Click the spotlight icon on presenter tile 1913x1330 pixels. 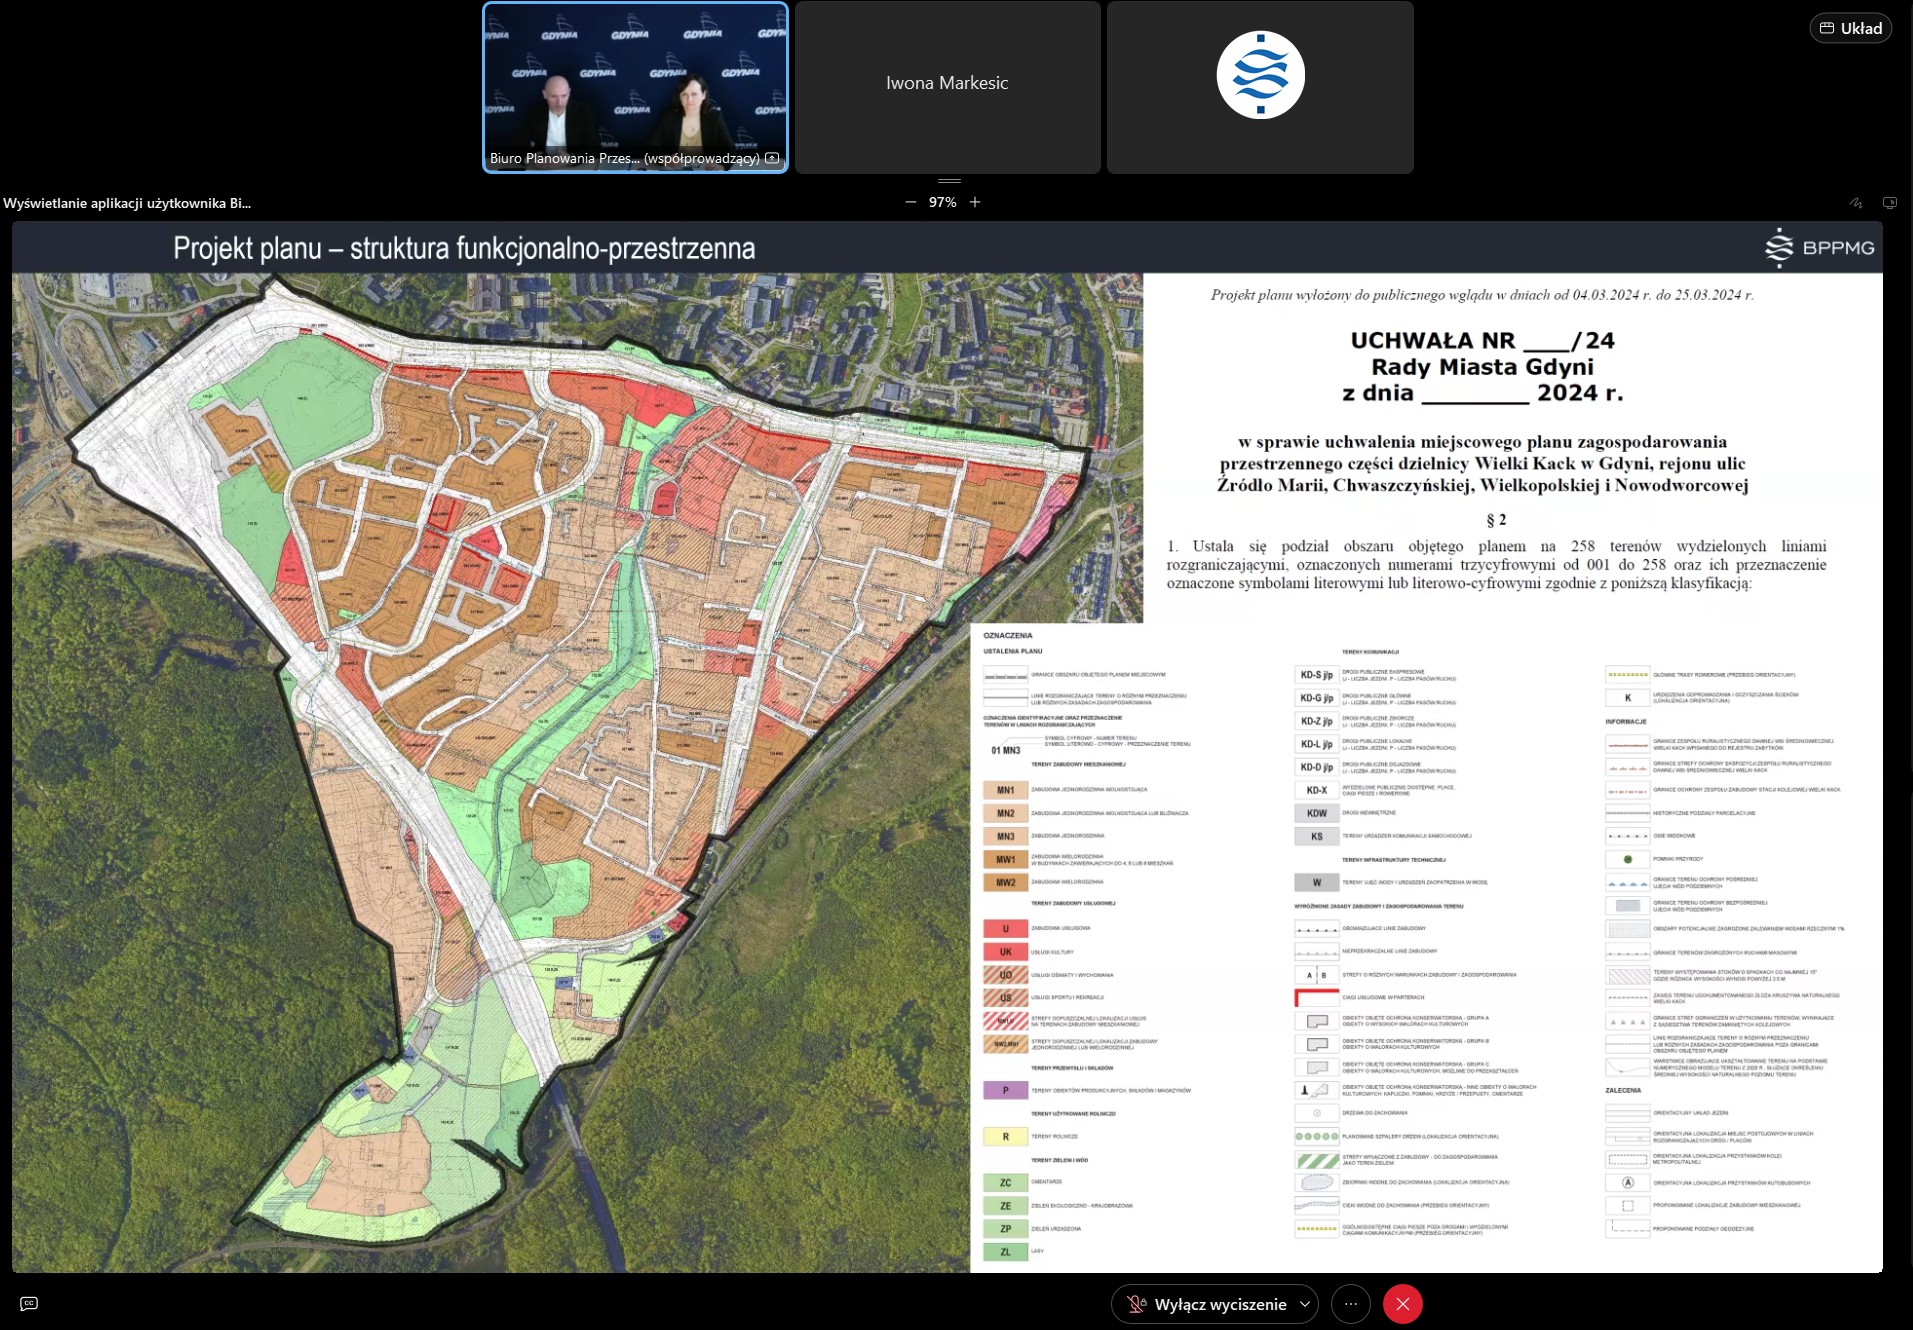coord(772,158)
